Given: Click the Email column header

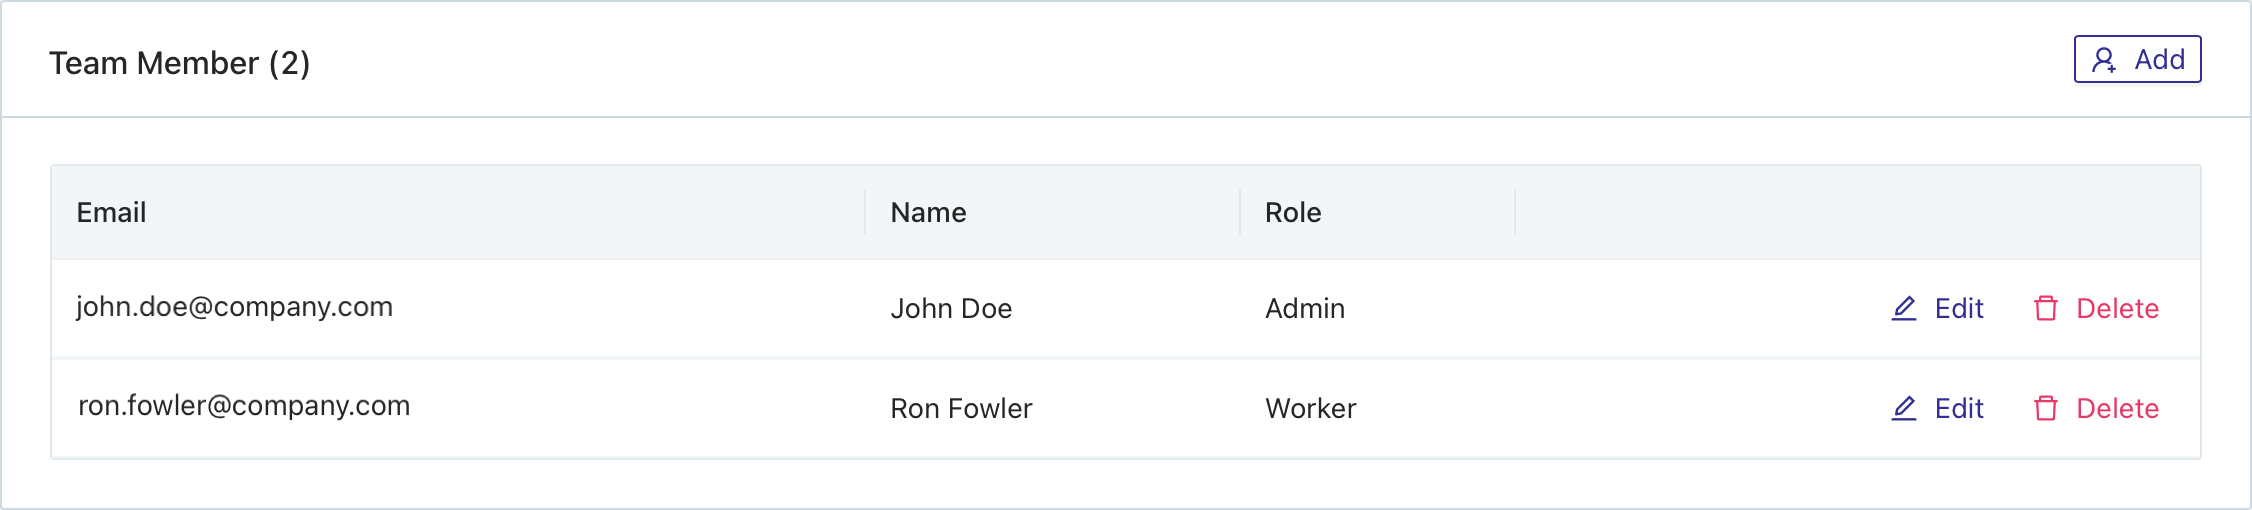Looking at the screenshot, I should (111, 212).
